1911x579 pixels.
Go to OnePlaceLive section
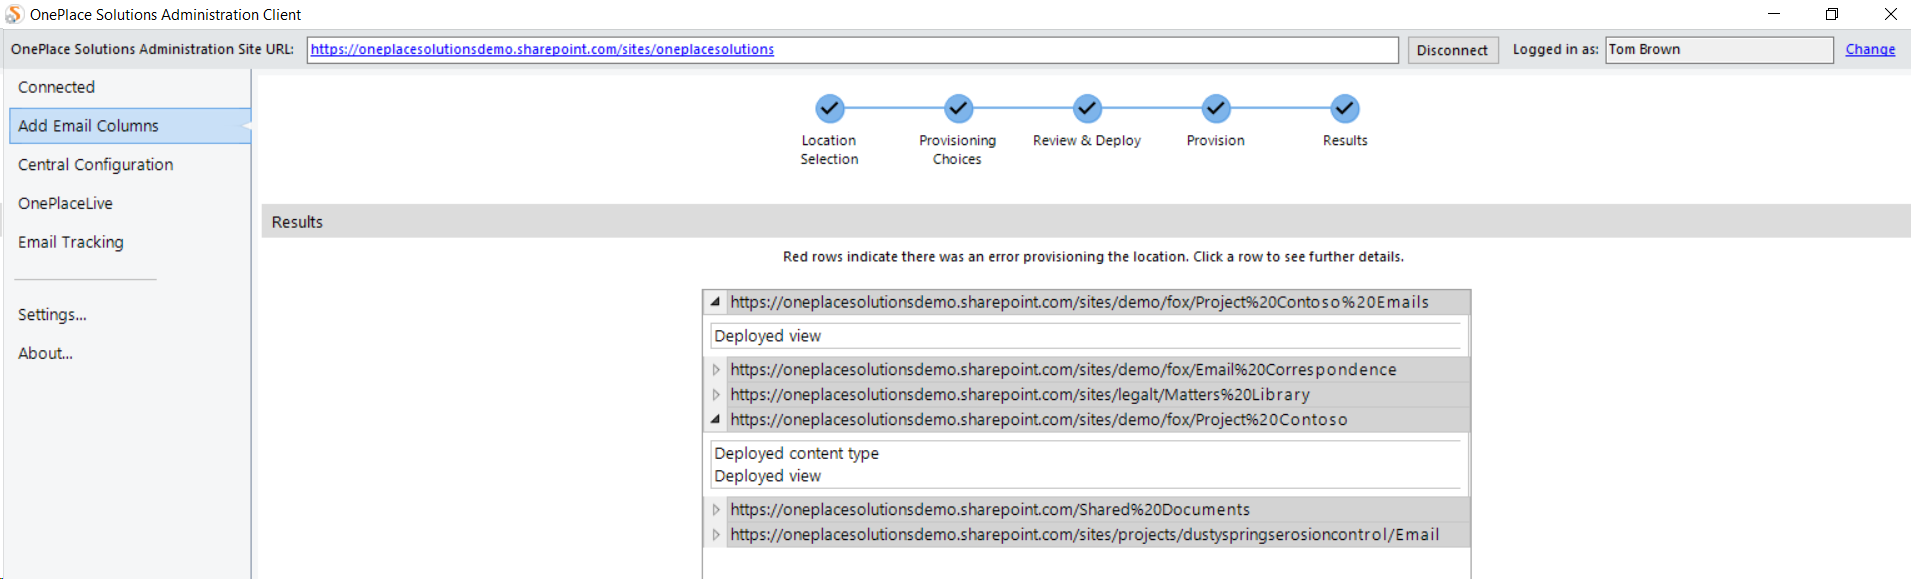coord(130,204)
